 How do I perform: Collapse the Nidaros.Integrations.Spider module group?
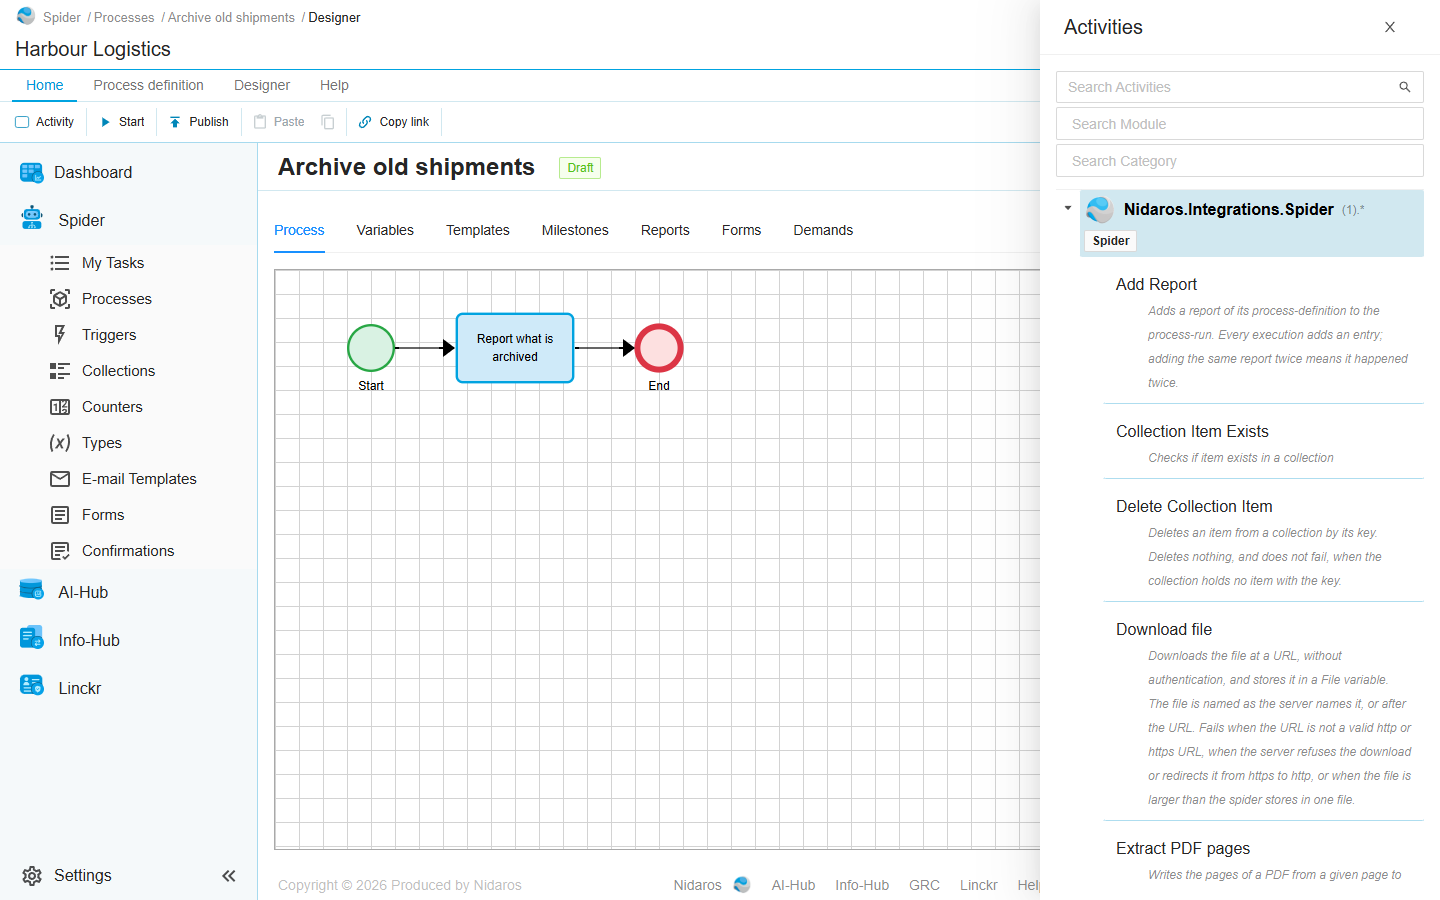click(1068, 208)
